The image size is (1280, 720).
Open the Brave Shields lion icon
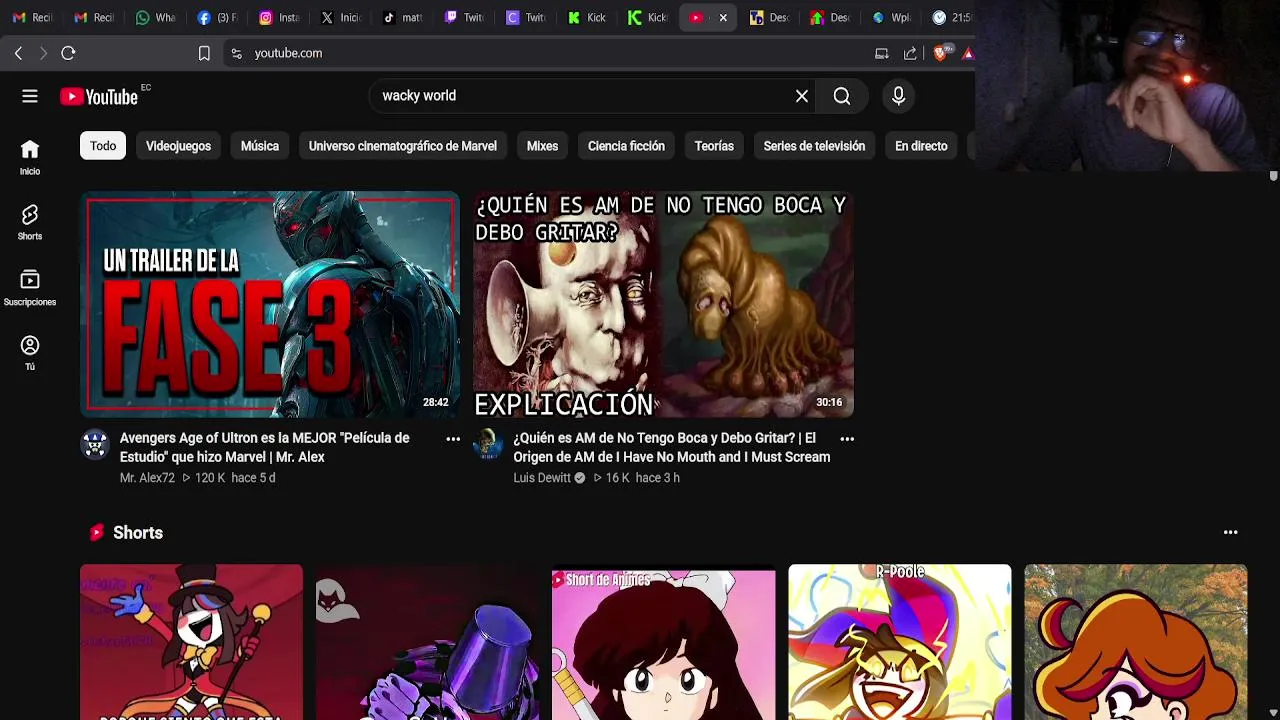click(x=940, y=53)
